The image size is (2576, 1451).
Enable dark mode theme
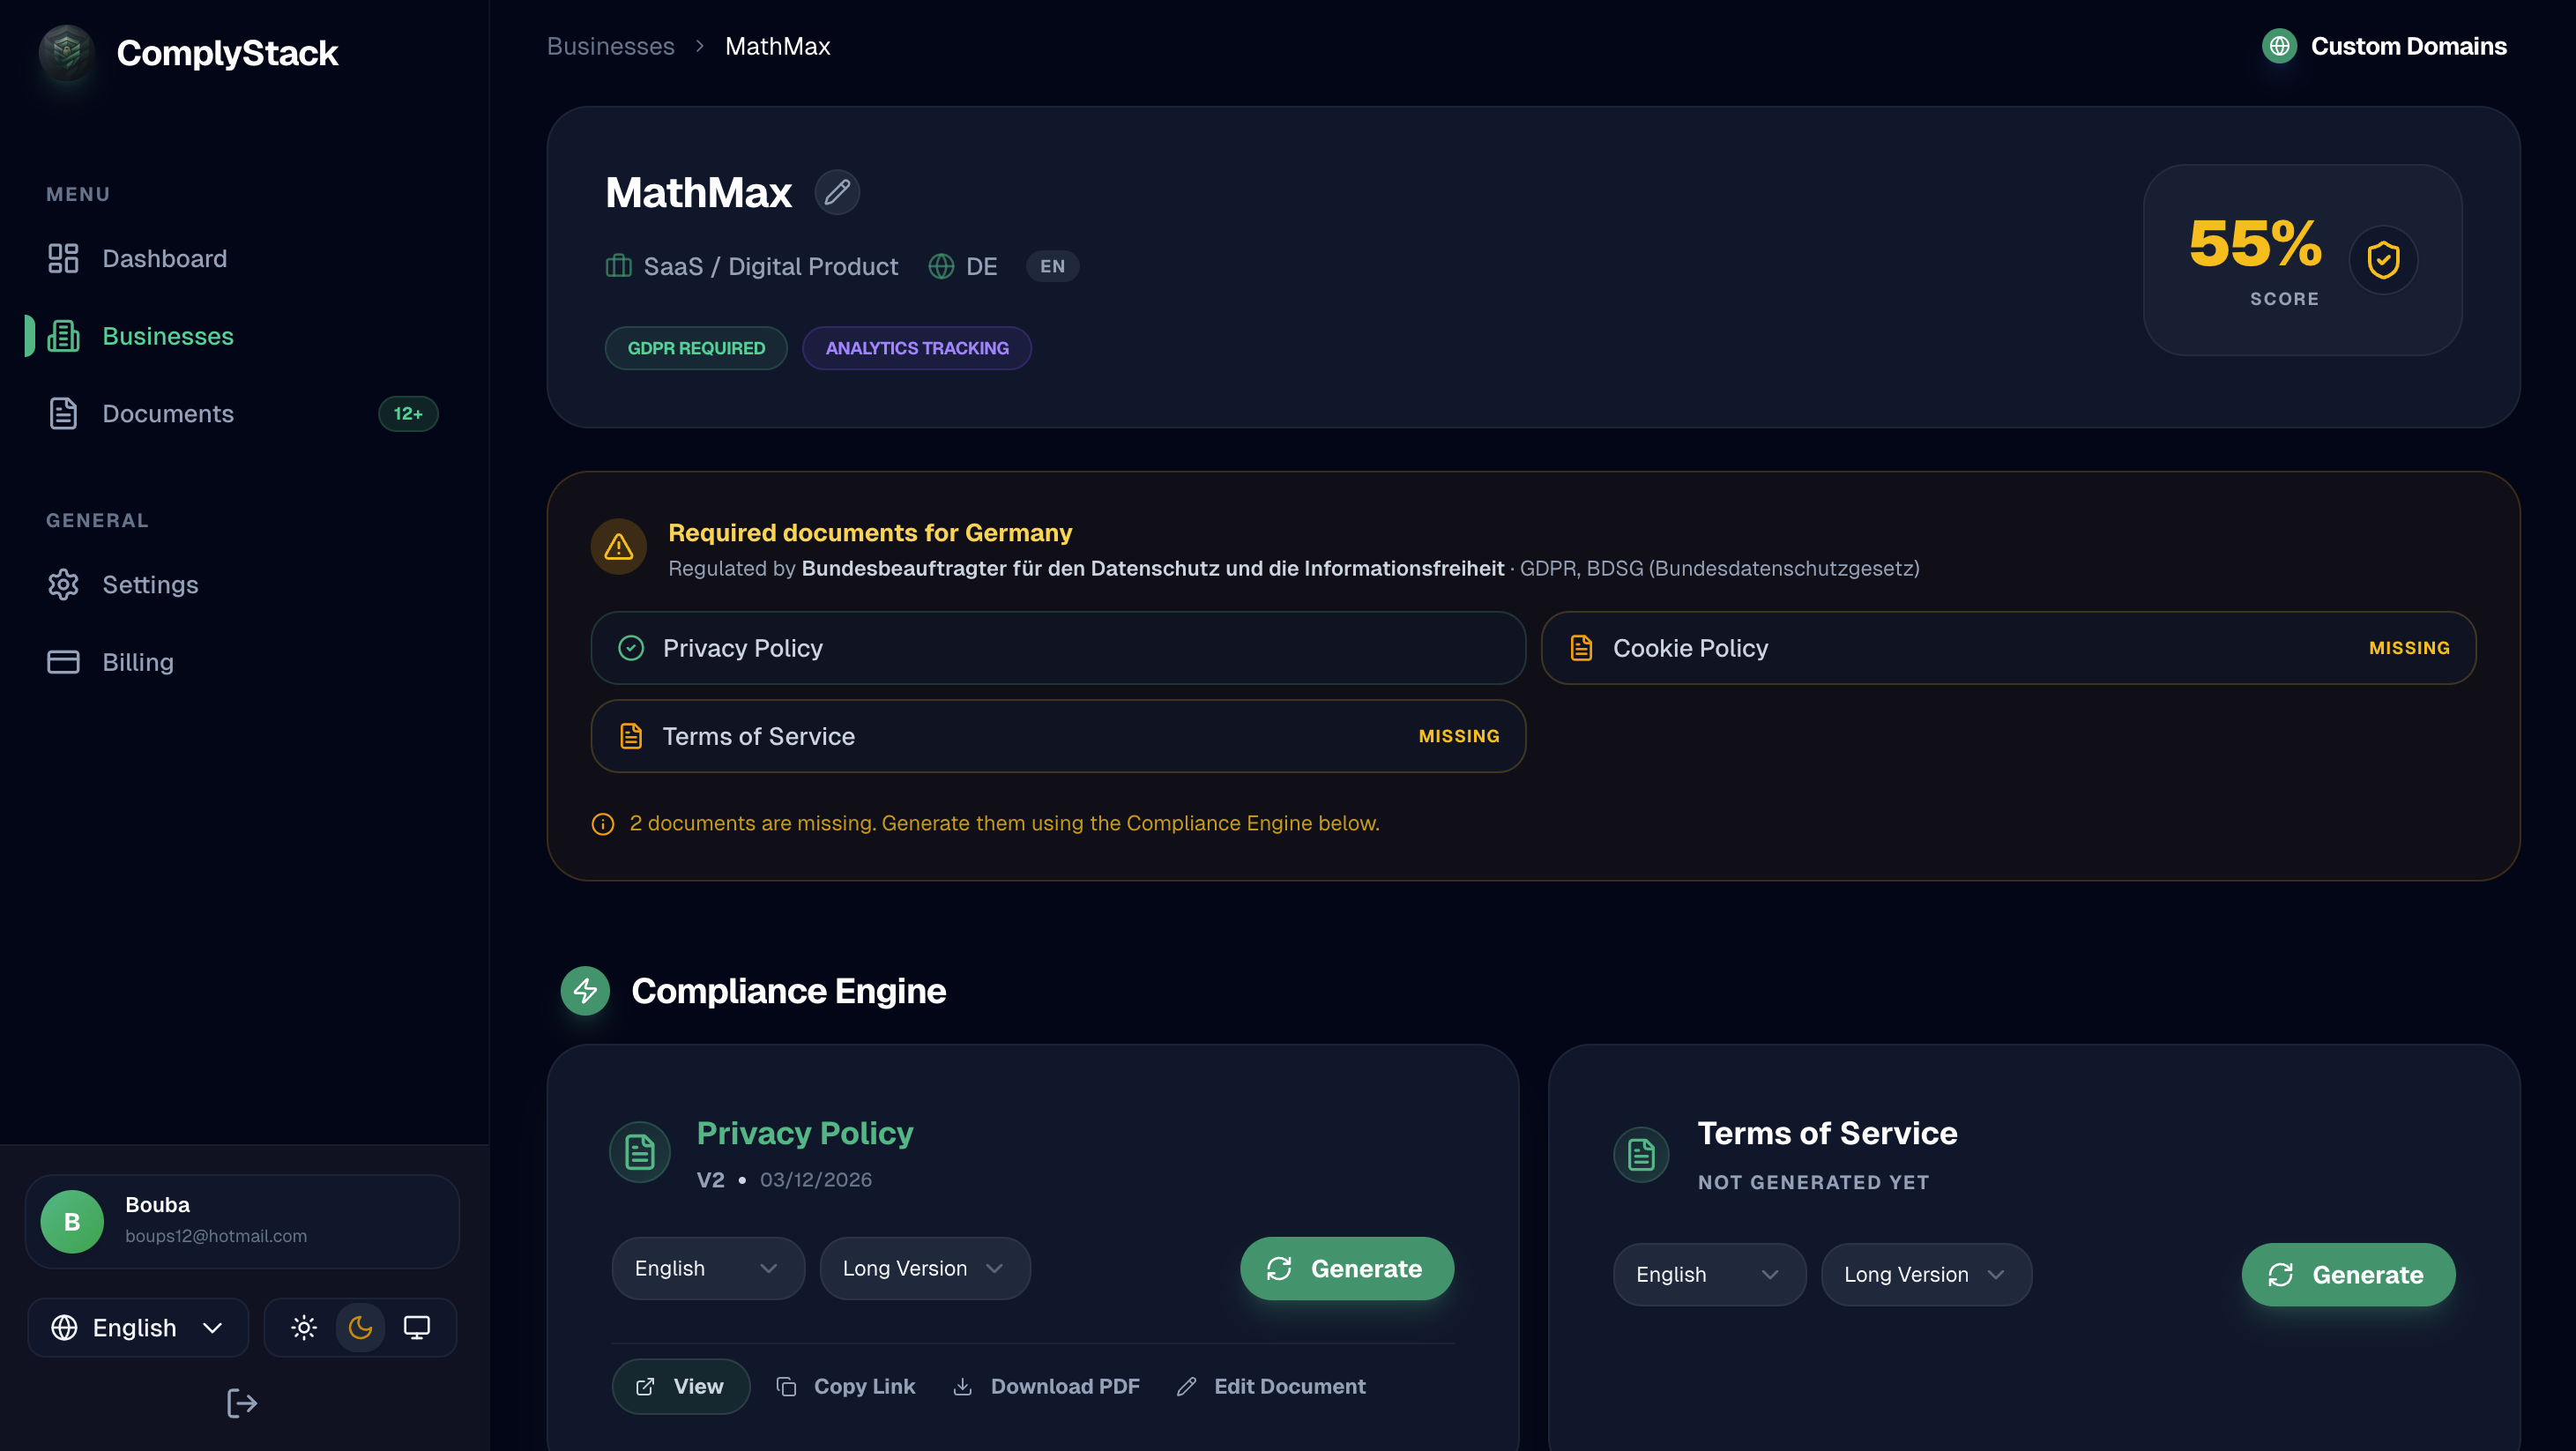[360, 1327]
